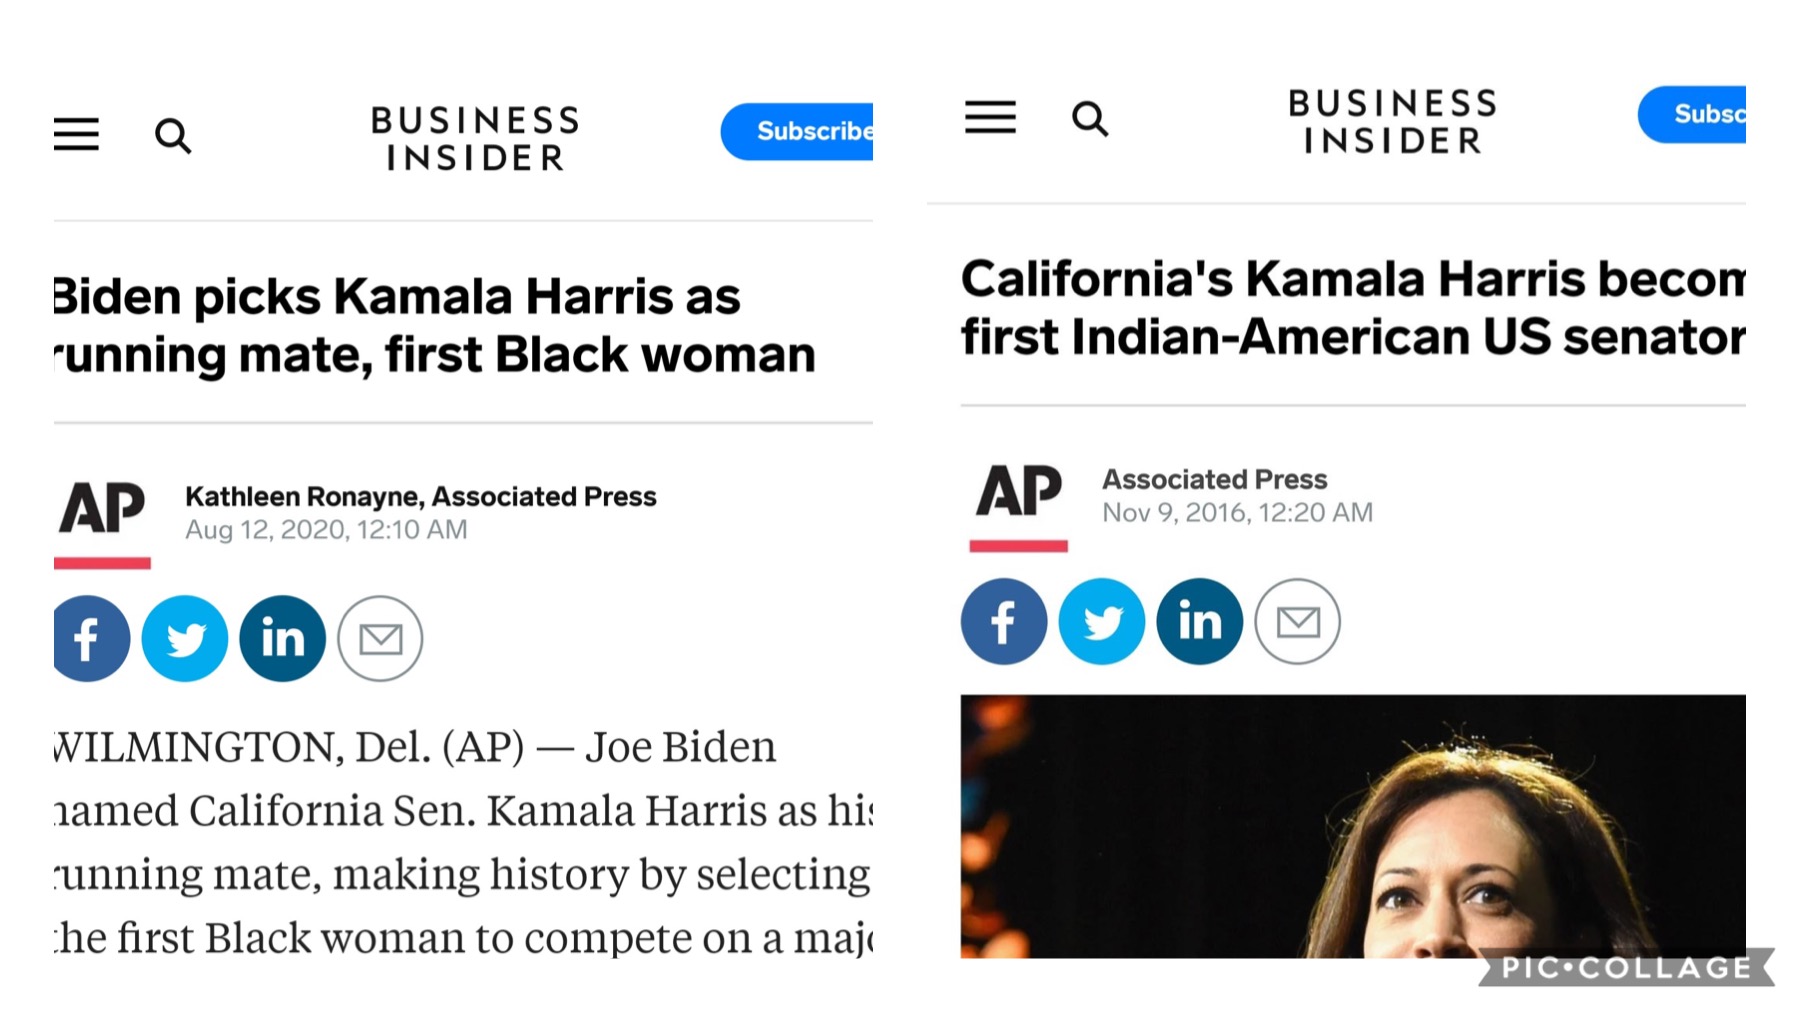
Task: Share the Biden running mate article on LinkedIn
Action: (282, 638)
